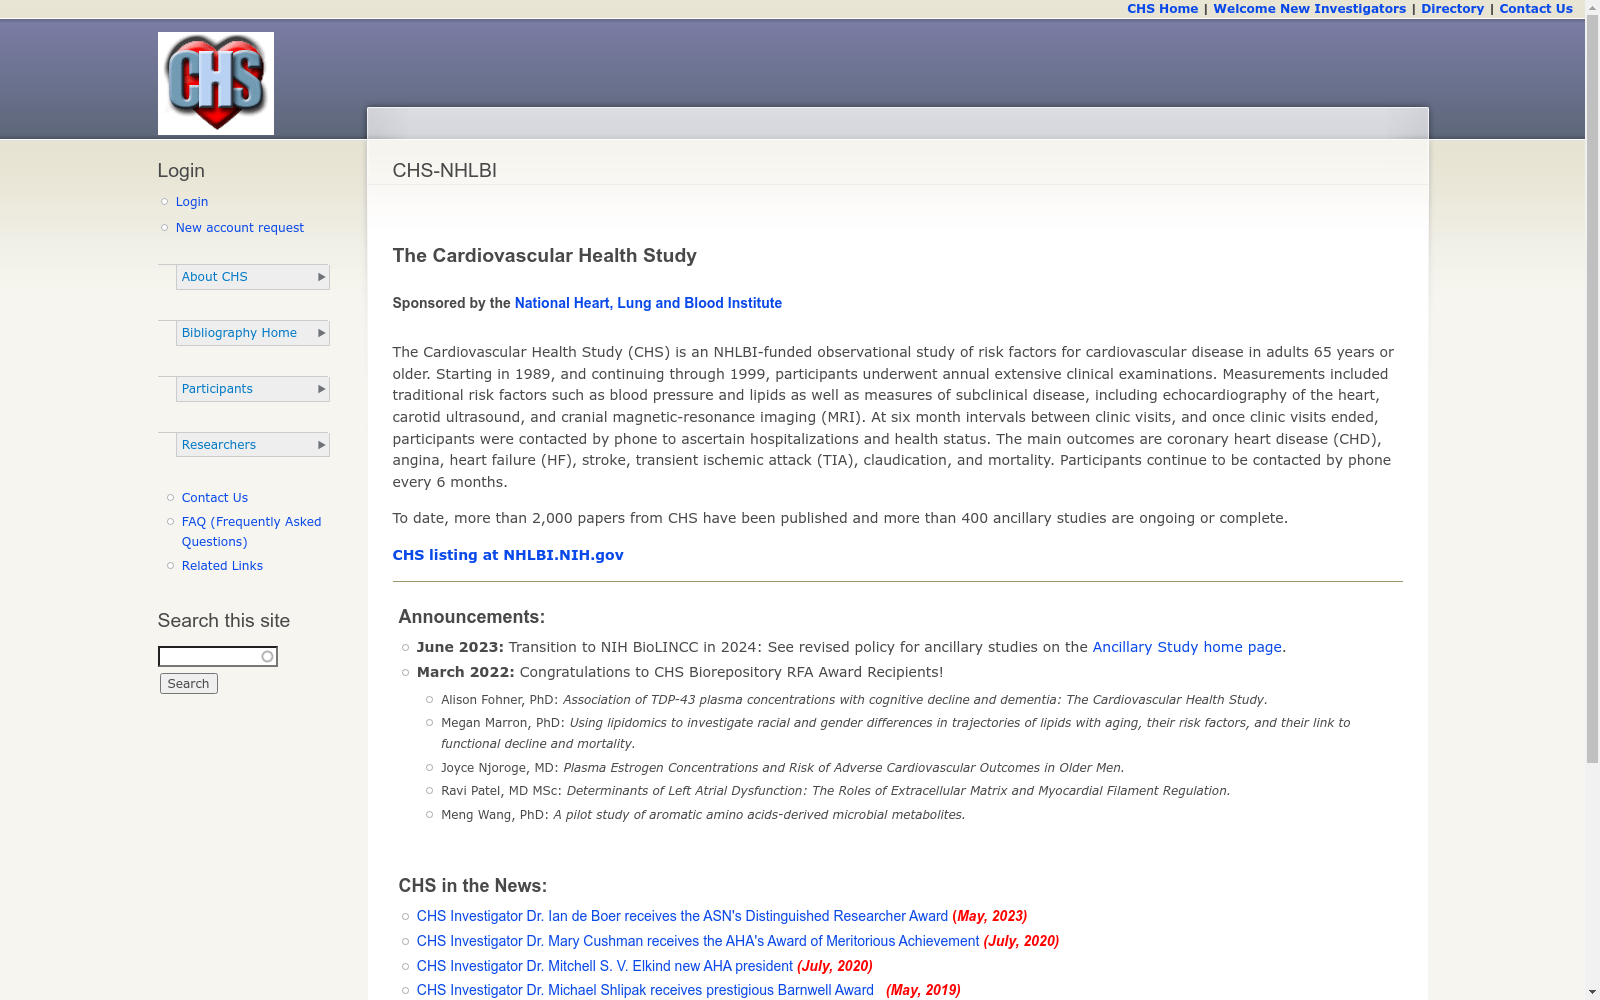This screenshot has height=1000, width=1600.
Task: Click inside the Search this site field
Action: pos(210,657)
